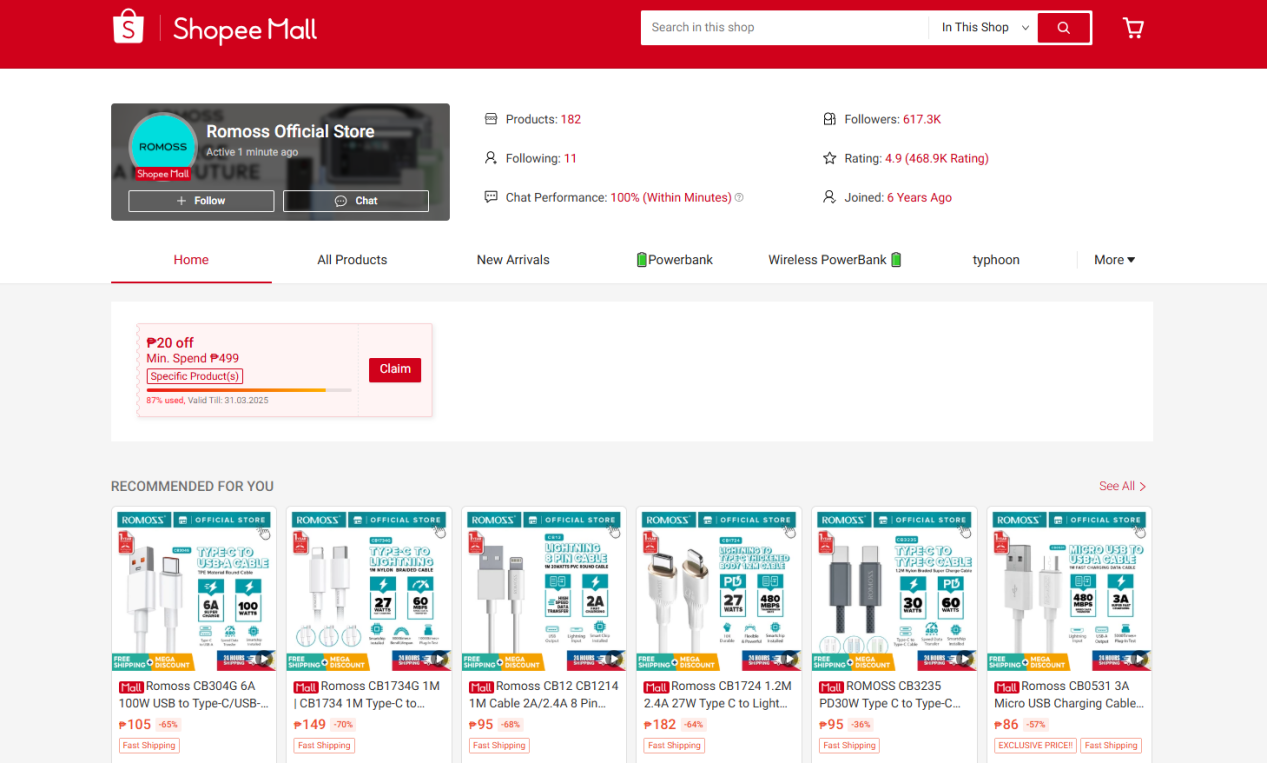Click the magnifier search button
This screenshot has width=1267, height=763.
coord(1063,28)
